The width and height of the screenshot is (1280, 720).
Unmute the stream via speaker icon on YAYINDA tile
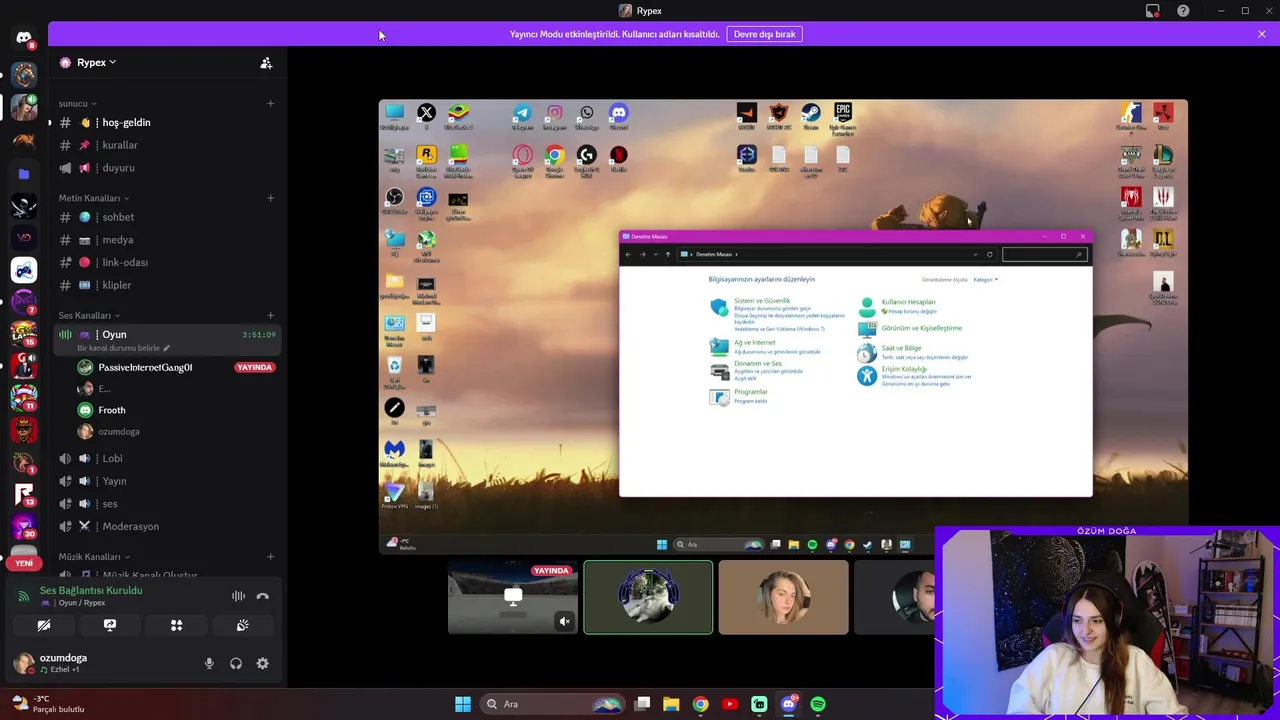click(x=564, y=621)
